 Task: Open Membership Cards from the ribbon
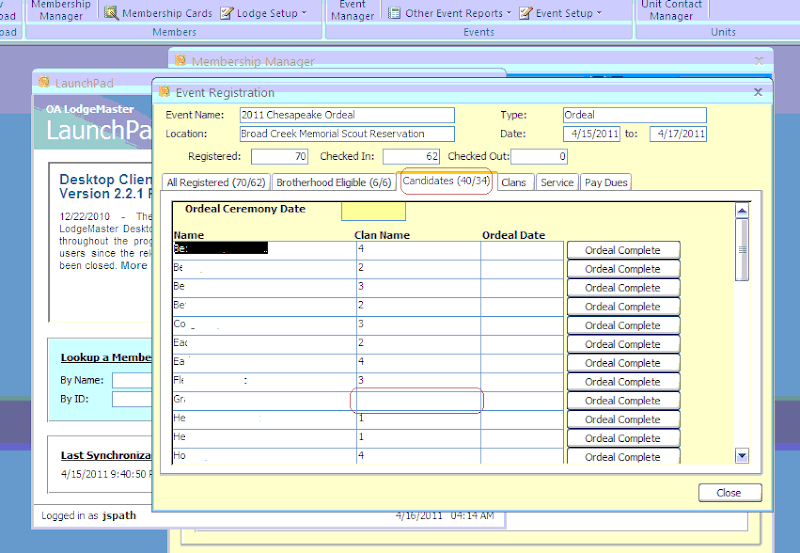[x=158, y=13]
